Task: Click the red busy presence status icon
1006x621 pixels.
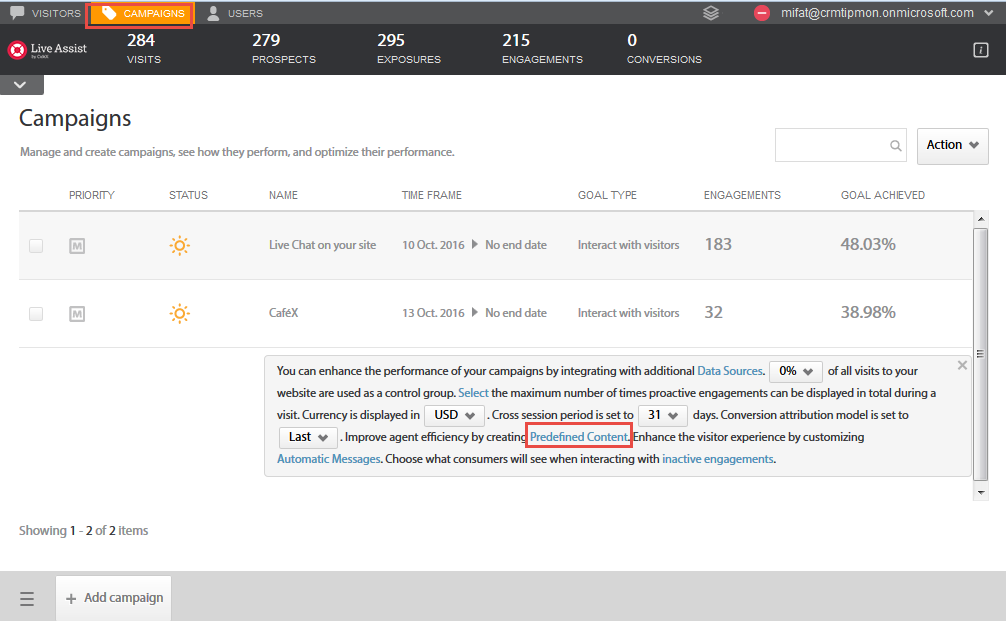Action: point(760,13)
